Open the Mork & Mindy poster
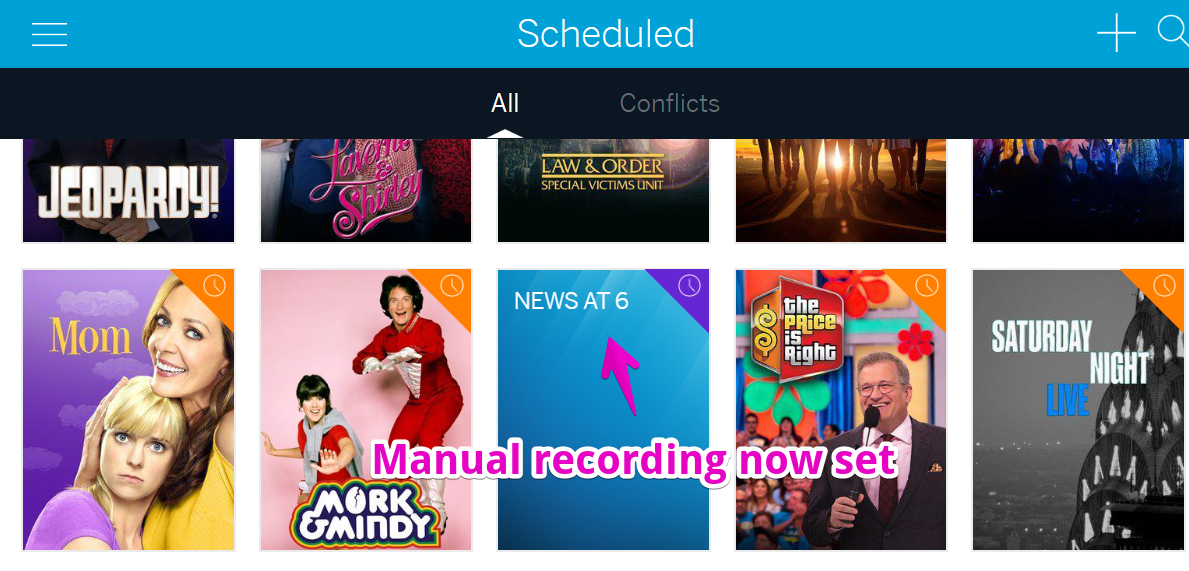 [365, 409]
